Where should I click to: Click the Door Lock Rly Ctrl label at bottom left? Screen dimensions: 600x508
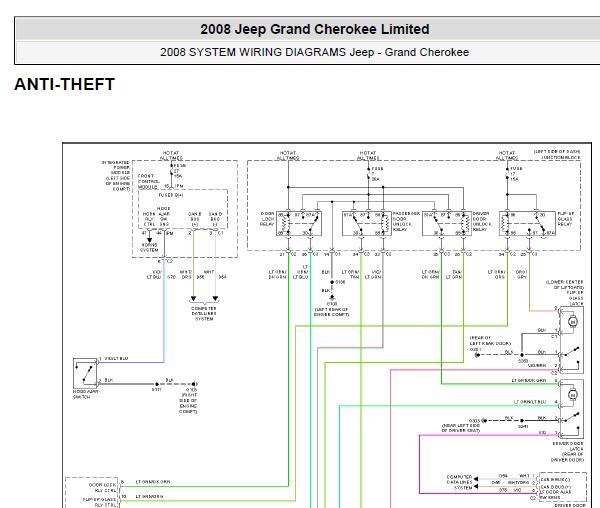(102, 487)
